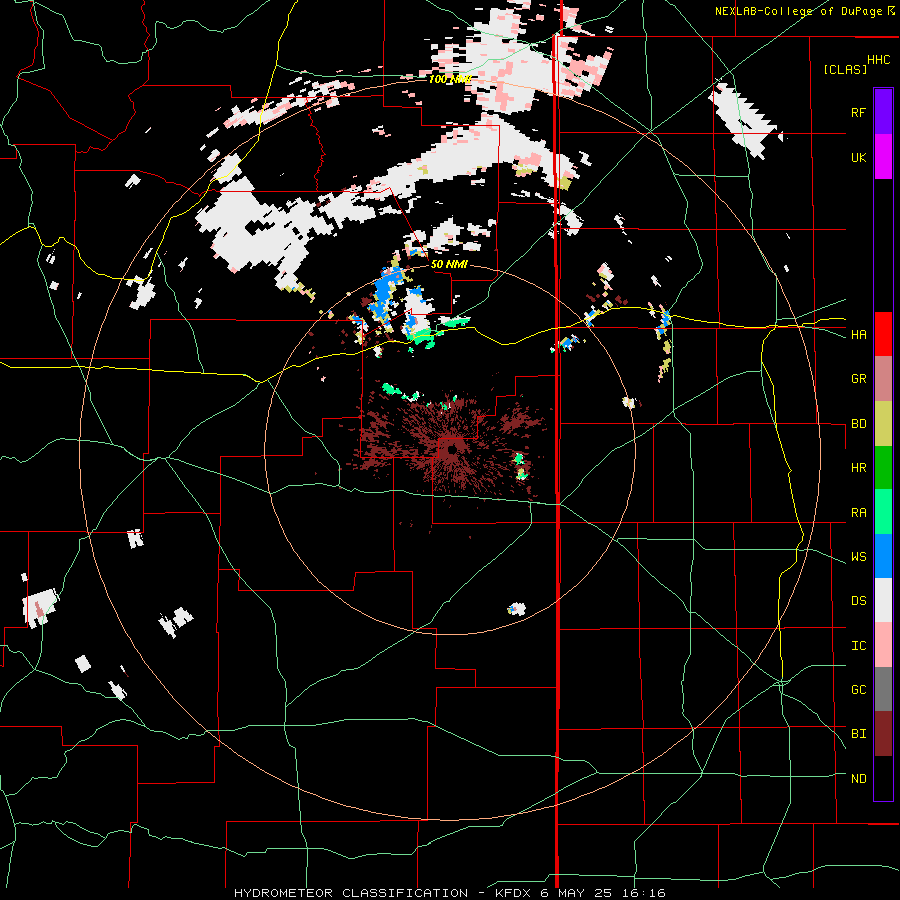Click the [CLAS] units label
This screenshot has height=900, width=900.
pyautogui.click(x=845, y=70)
